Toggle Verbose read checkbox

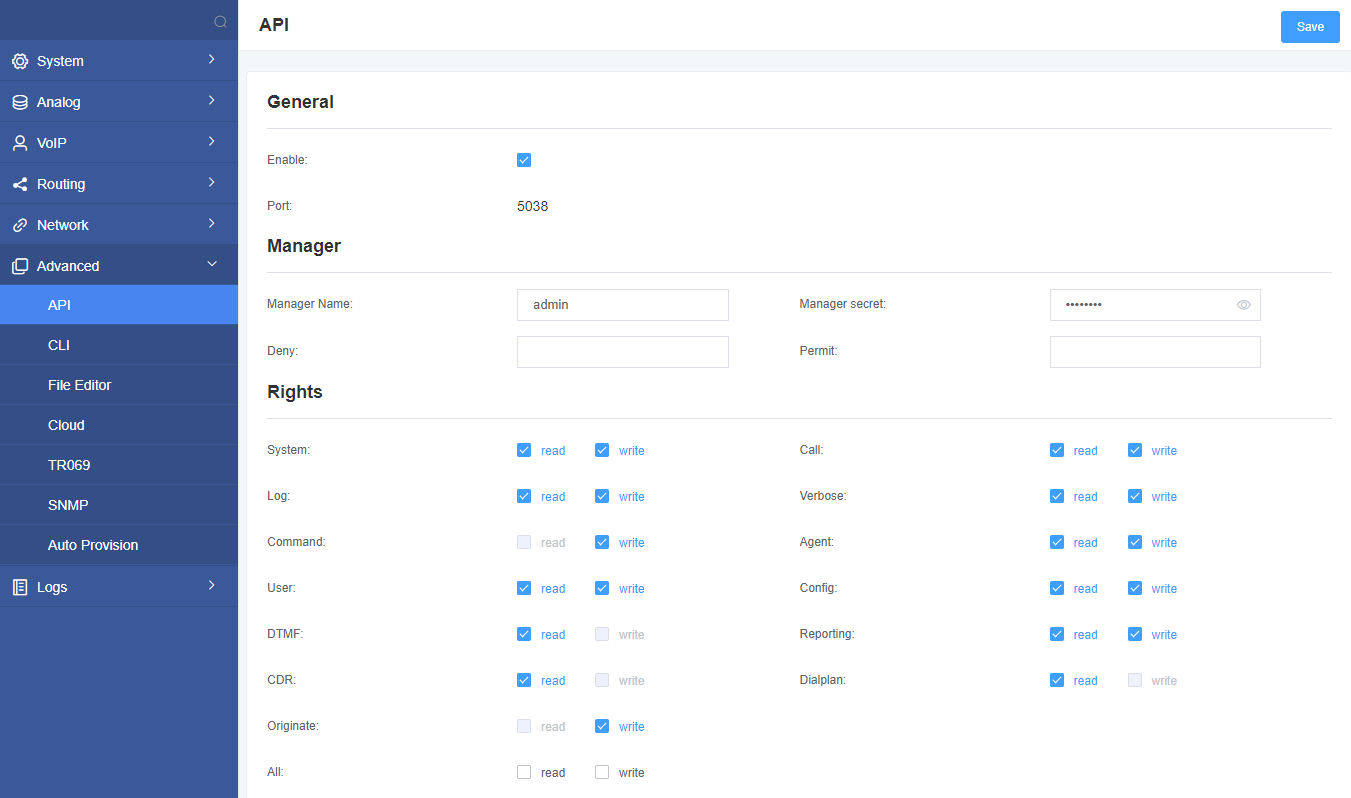point(1057,496)
